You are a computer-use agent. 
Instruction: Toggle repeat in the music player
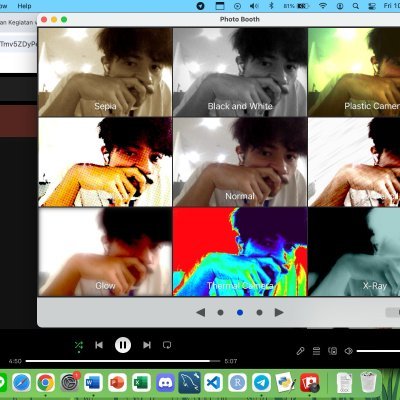167,345
